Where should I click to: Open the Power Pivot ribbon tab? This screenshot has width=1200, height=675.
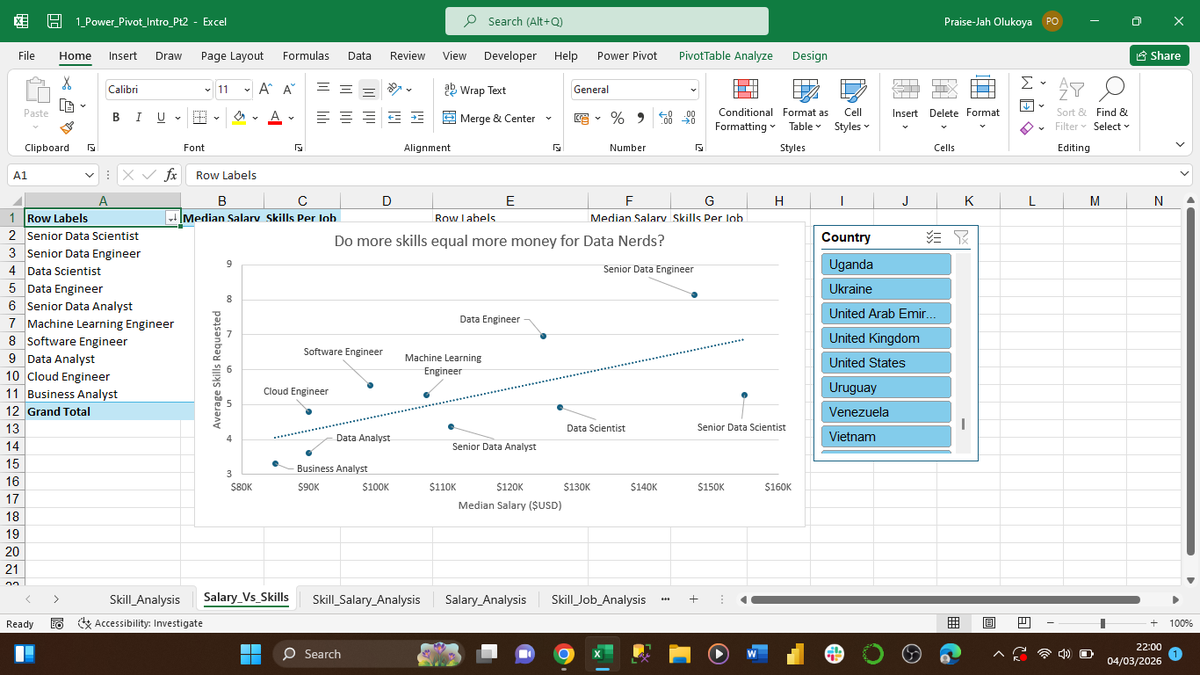pos(627,56)
